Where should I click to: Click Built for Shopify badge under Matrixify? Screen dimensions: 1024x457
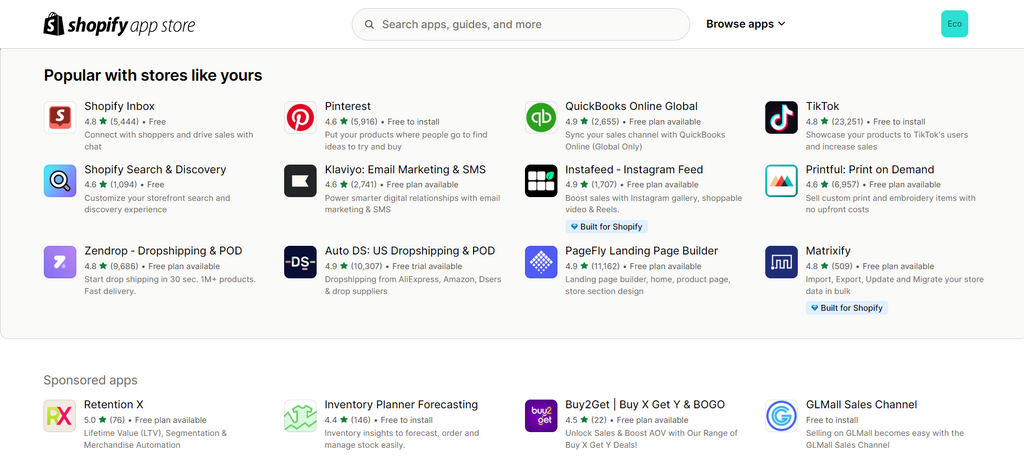[x=846, y=308]
